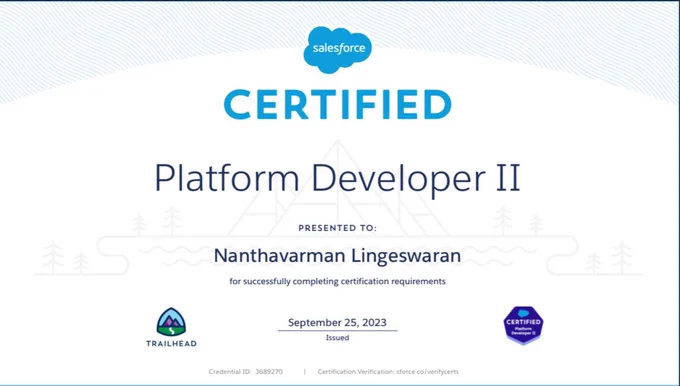Click the PRESENTED TO: label

(x=337, y=228)
